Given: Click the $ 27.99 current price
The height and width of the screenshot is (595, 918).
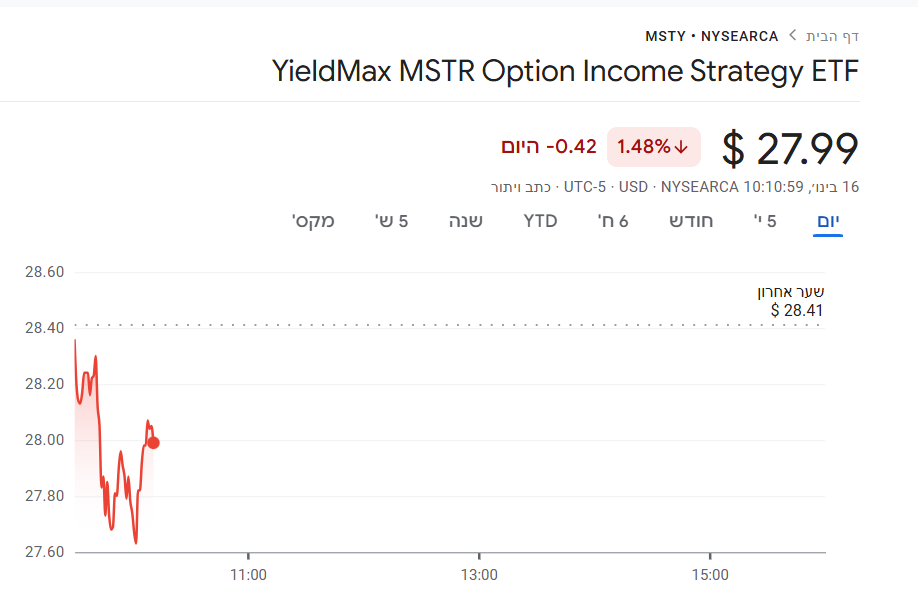Looking at the screenshot, I should coord(790,148).
